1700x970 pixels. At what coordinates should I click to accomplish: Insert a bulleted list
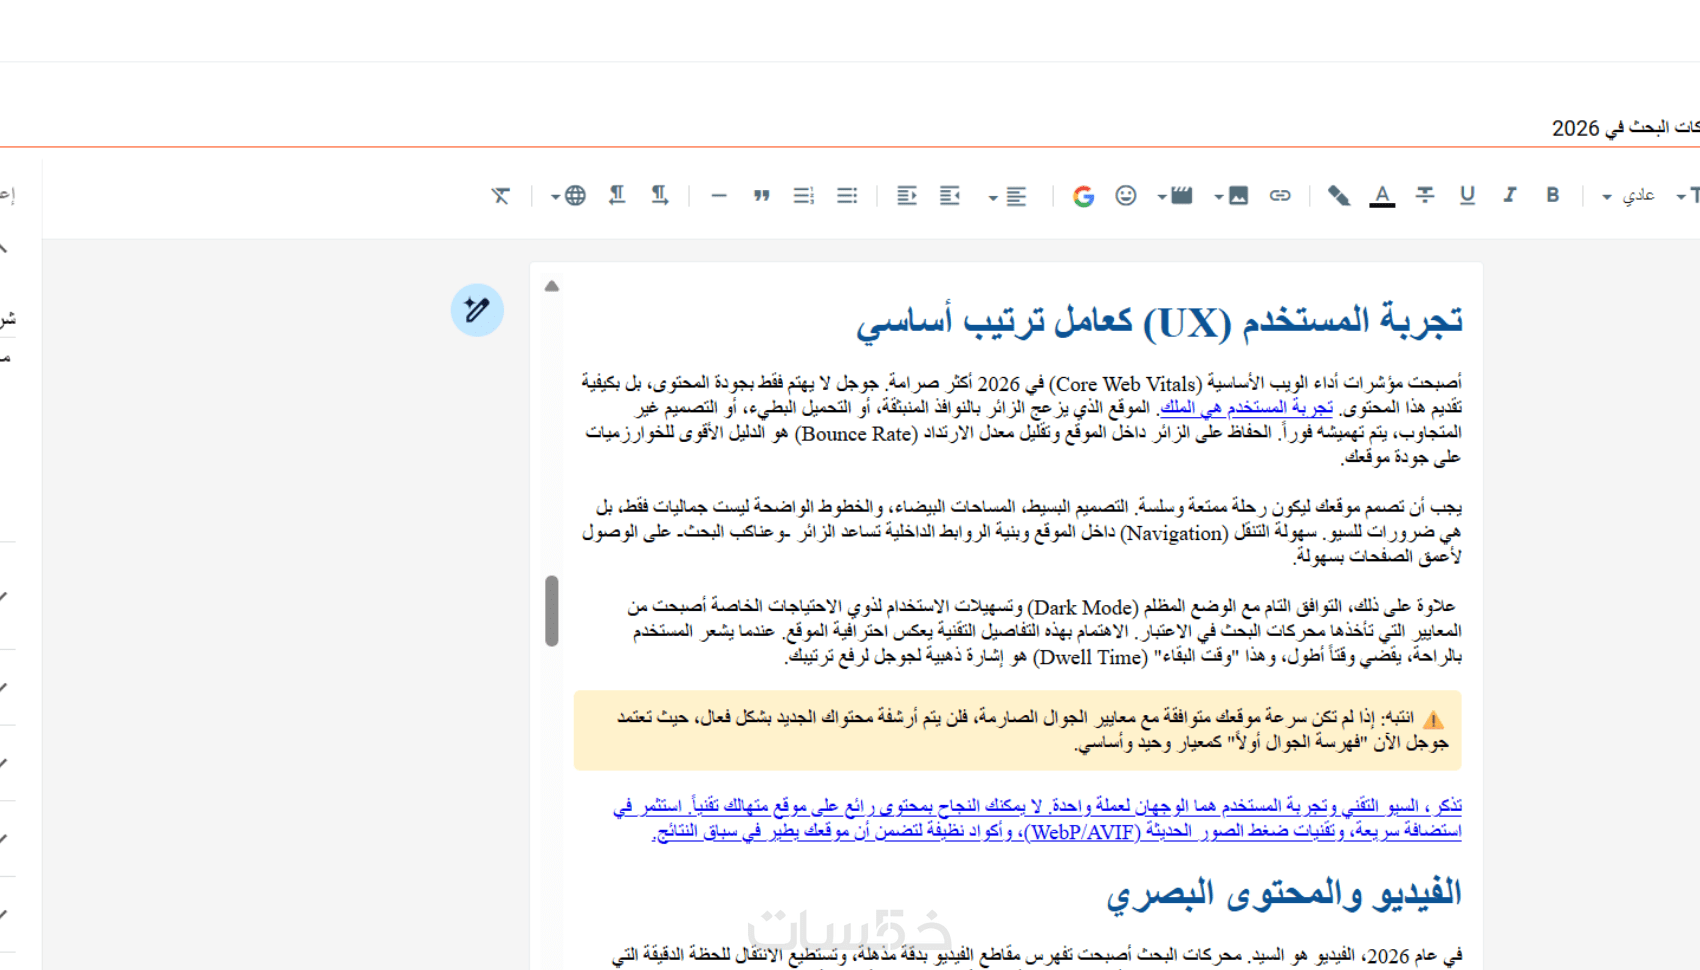pos(847,196)
